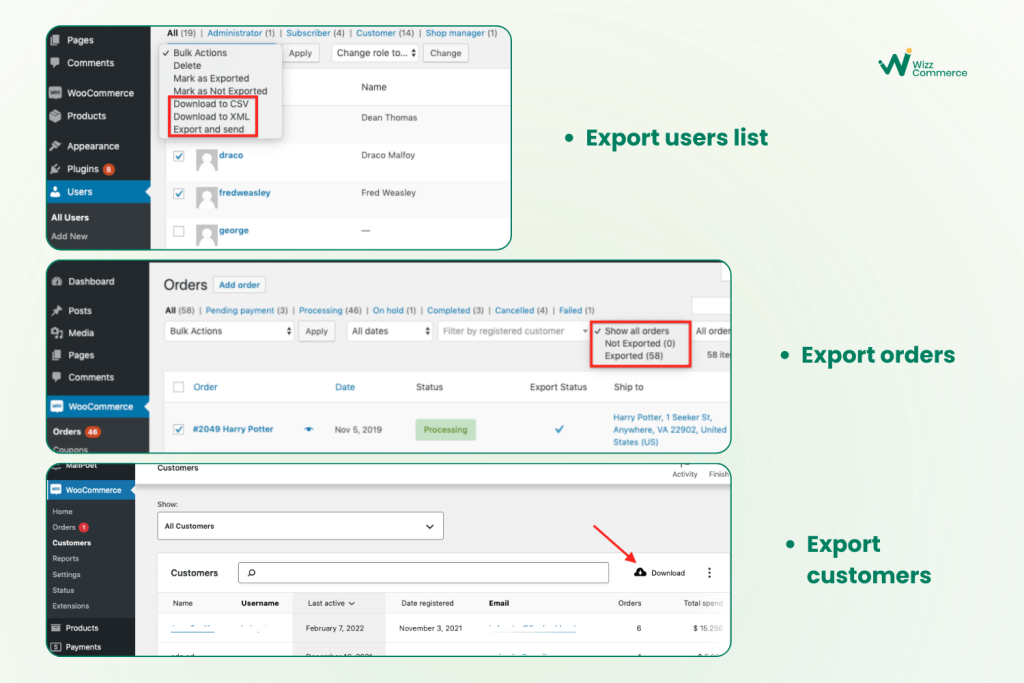
Task: Click Apply button in users panel
Action: (300, 53)
